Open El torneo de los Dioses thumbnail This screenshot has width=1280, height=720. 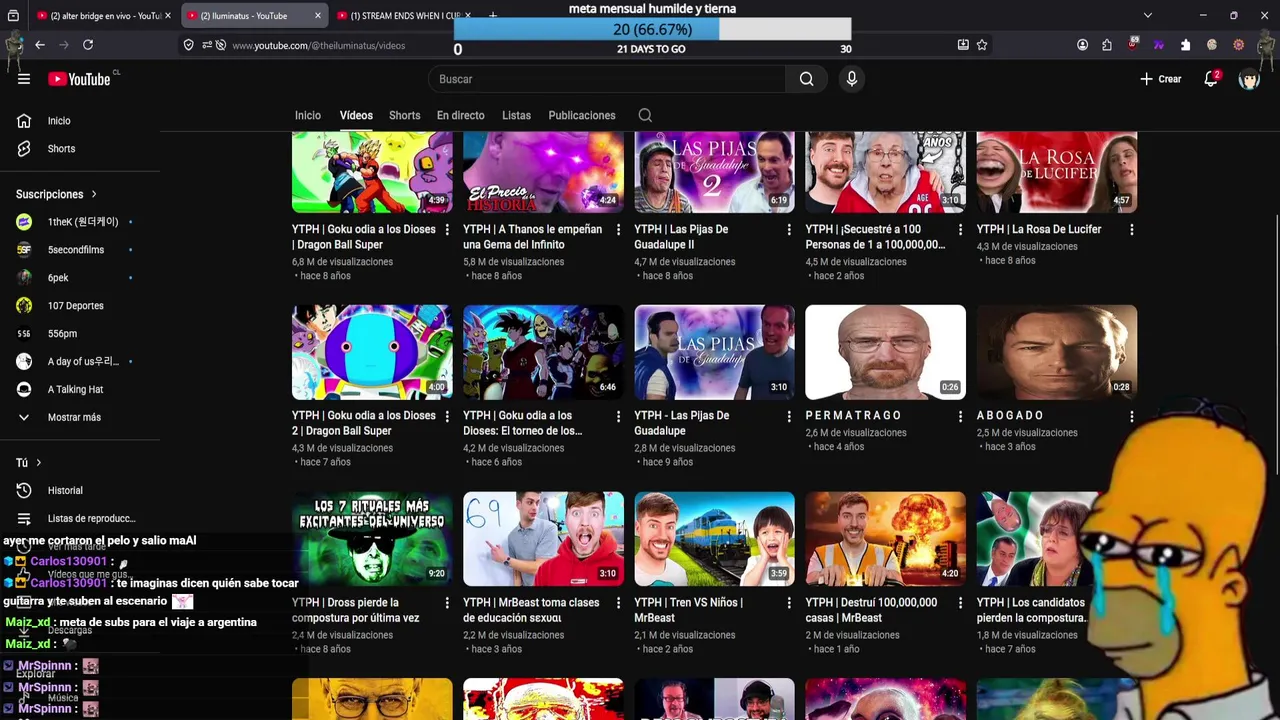tap(543, 352)
